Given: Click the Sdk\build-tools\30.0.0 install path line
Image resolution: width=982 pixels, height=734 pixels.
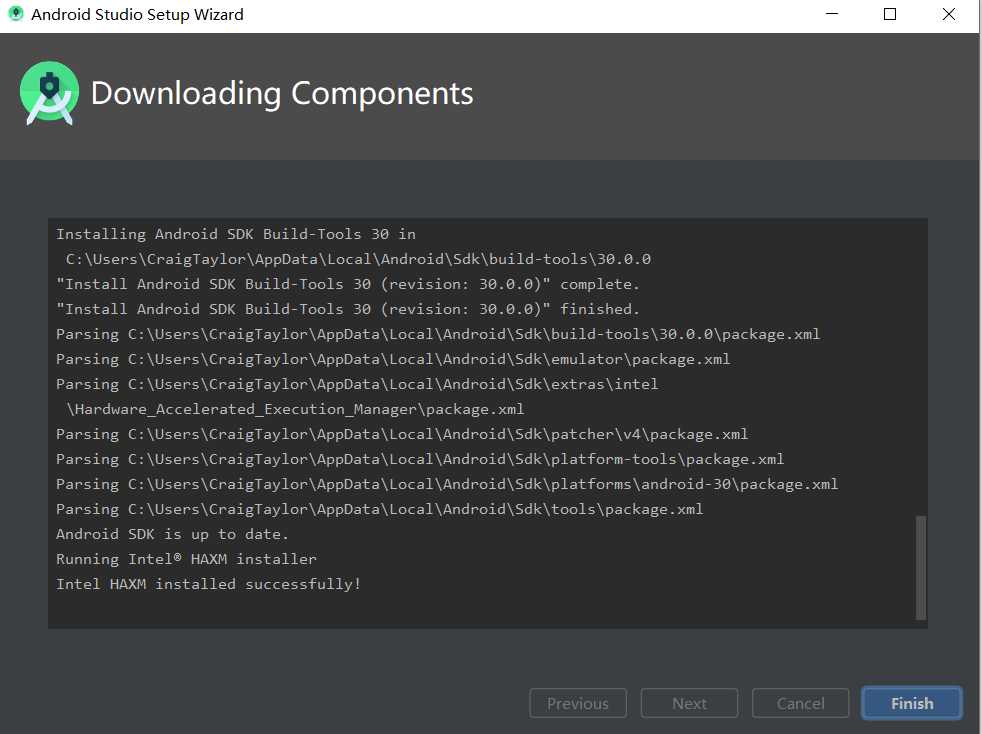Looking at the screenshot, I should (x=358, y=259).
